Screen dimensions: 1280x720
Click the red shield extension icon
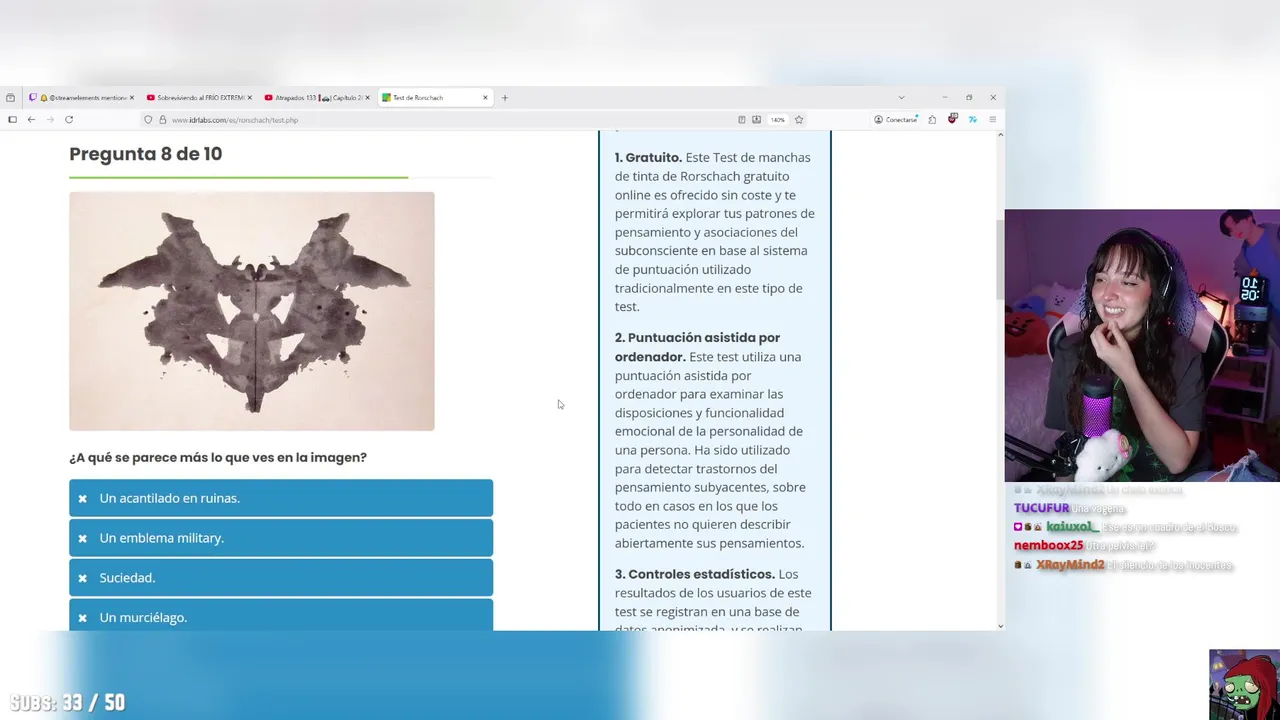[x=952, y=119]
